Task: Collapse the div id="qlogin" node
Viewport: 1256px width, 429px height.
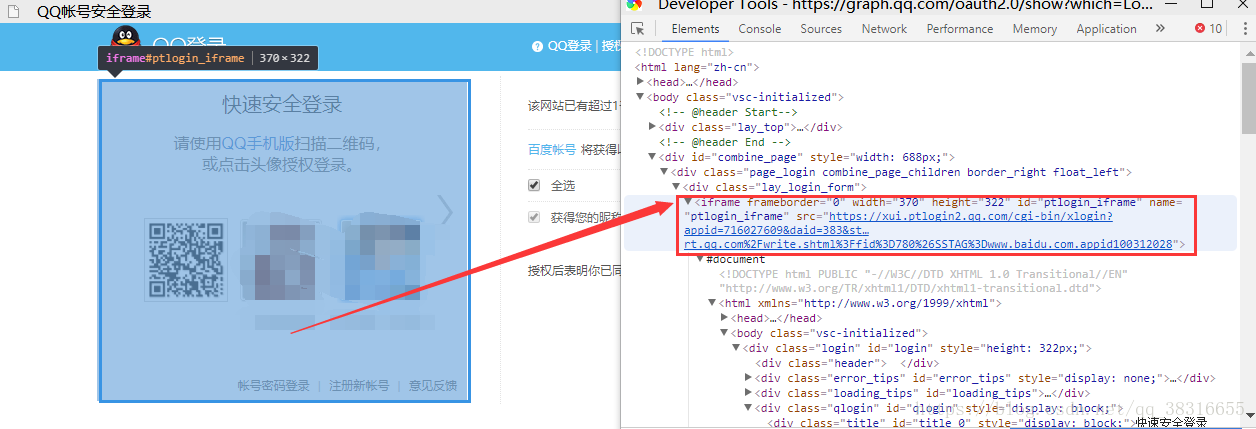Action: [748, 408]
